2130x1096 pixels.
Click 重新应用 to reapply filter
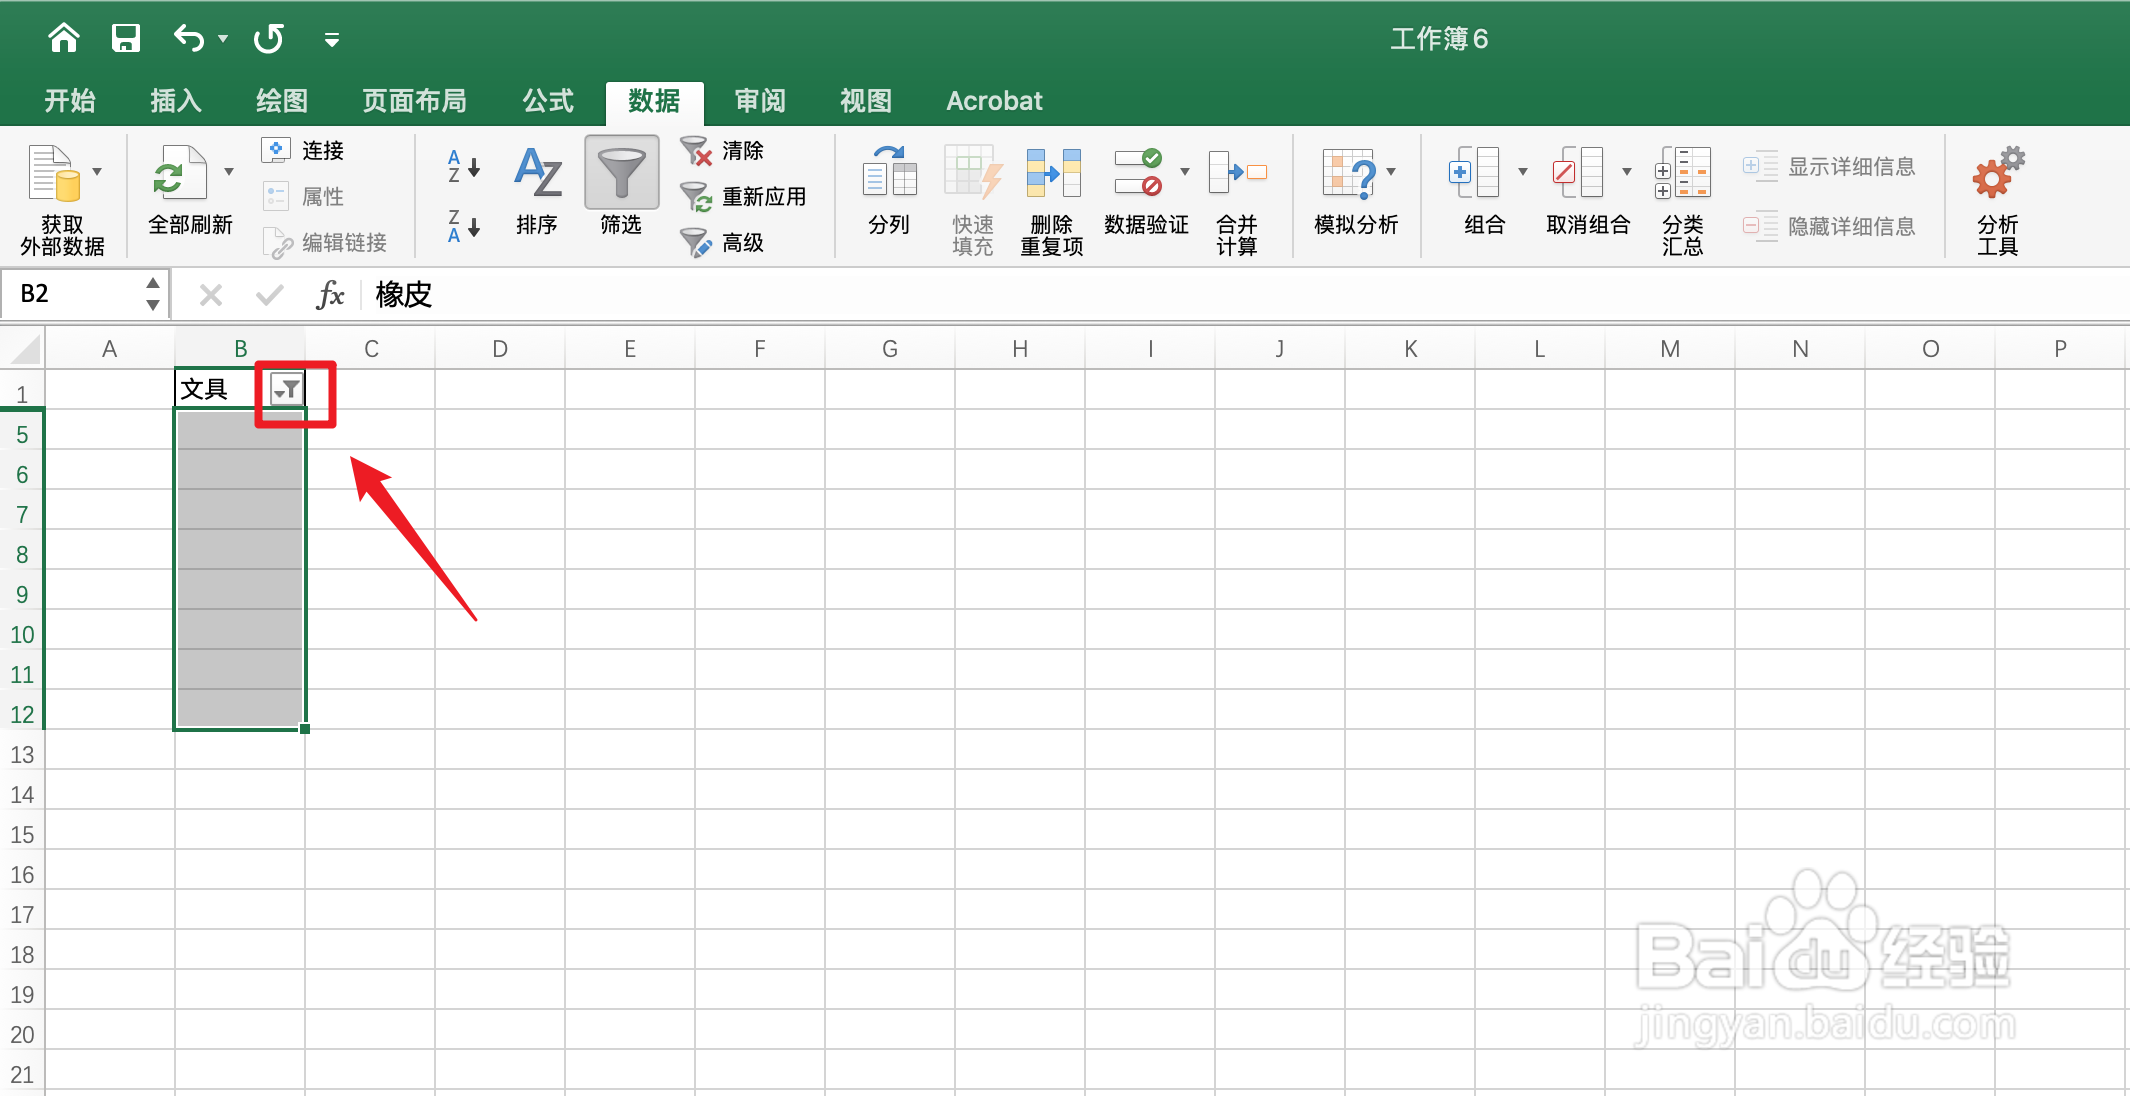tap(762, 196)
